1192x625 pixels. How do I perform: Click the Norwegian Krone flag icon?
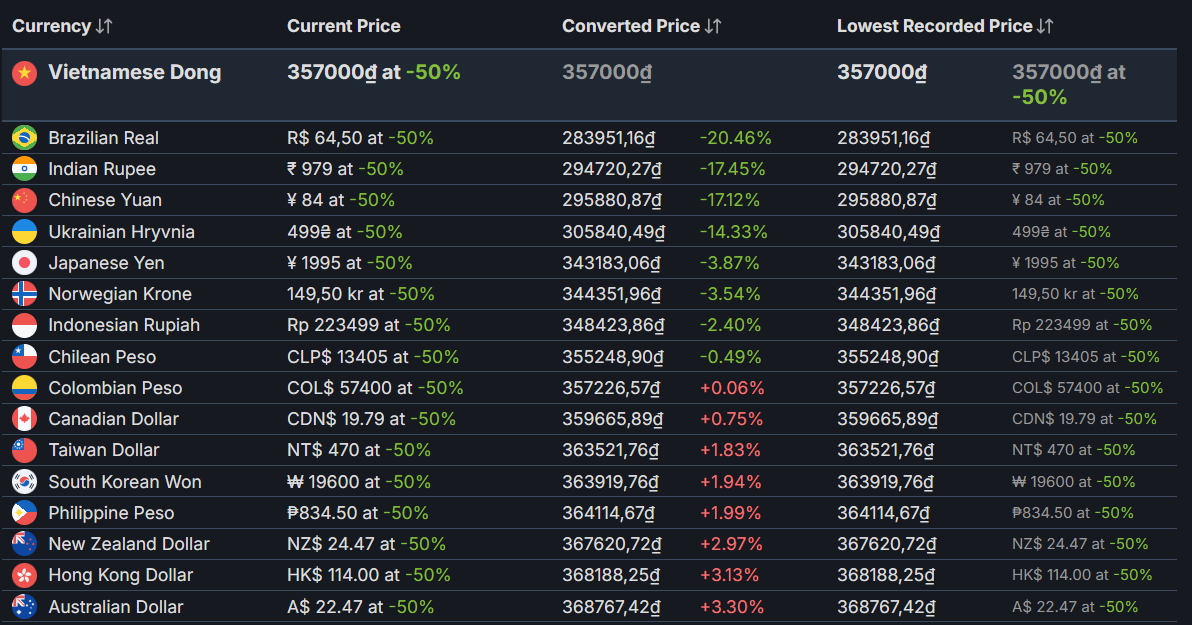point(25,294)
